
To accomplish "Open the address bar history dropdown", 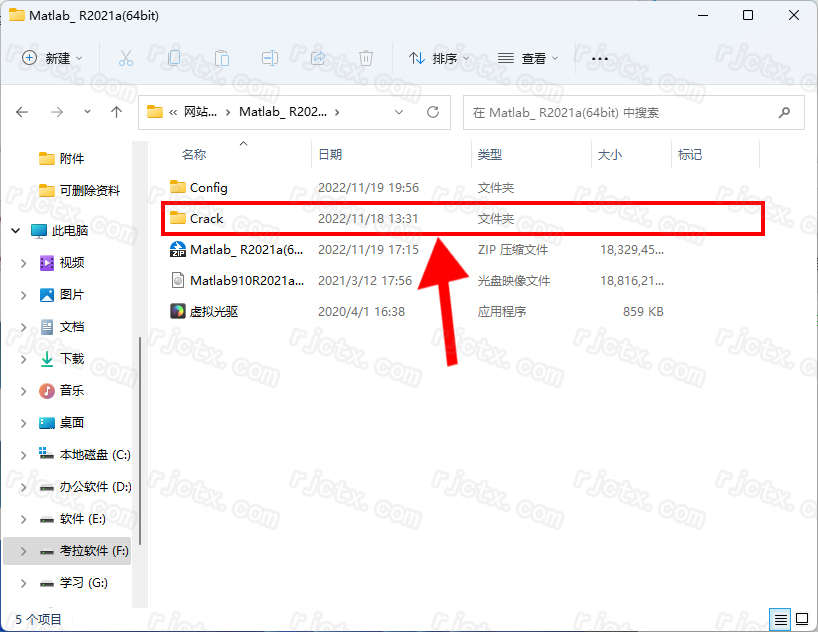I will (400, 112).
